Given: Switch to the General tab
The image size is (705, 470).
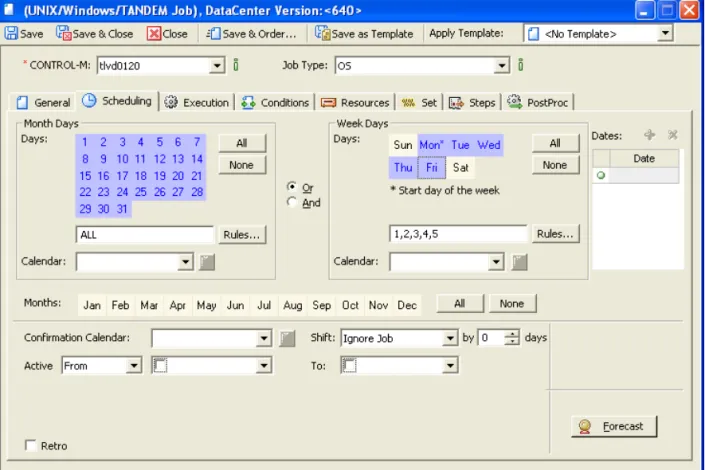Looking at the screenshot, I should pos(44,103).
